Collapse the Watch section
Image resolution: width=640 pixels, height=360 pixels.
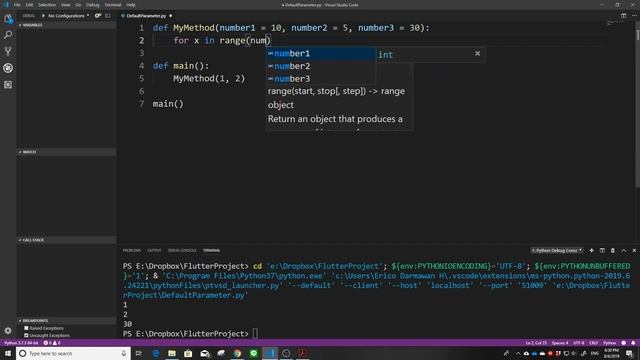(67, 152)
